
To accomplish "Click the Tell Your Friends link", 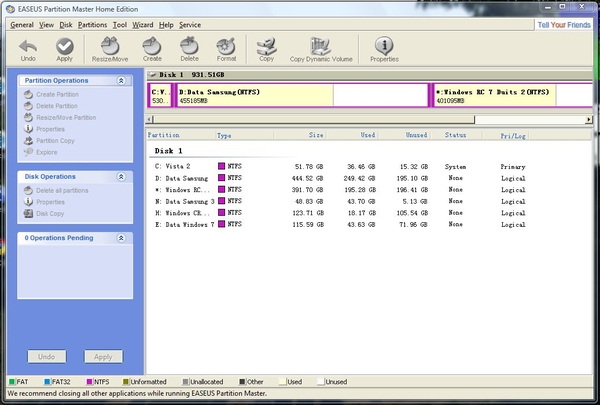I will pos(565,24).
